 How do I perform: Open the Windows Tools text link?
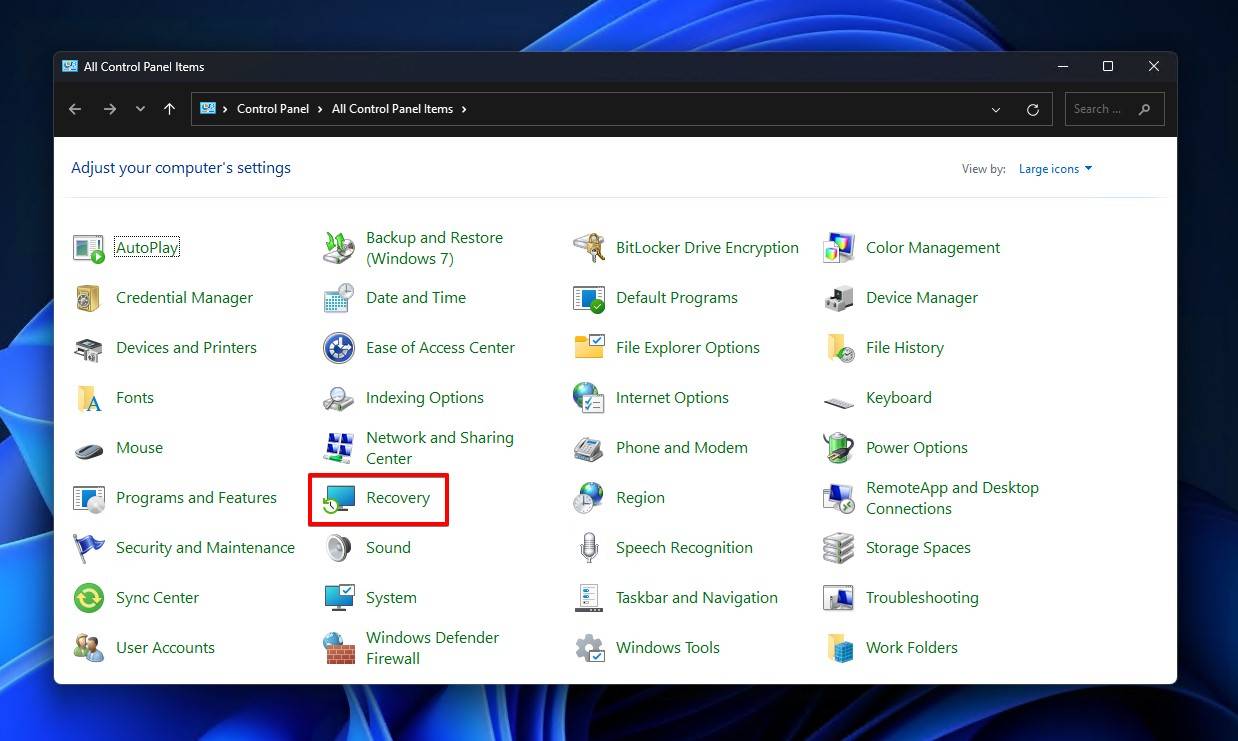668,648
